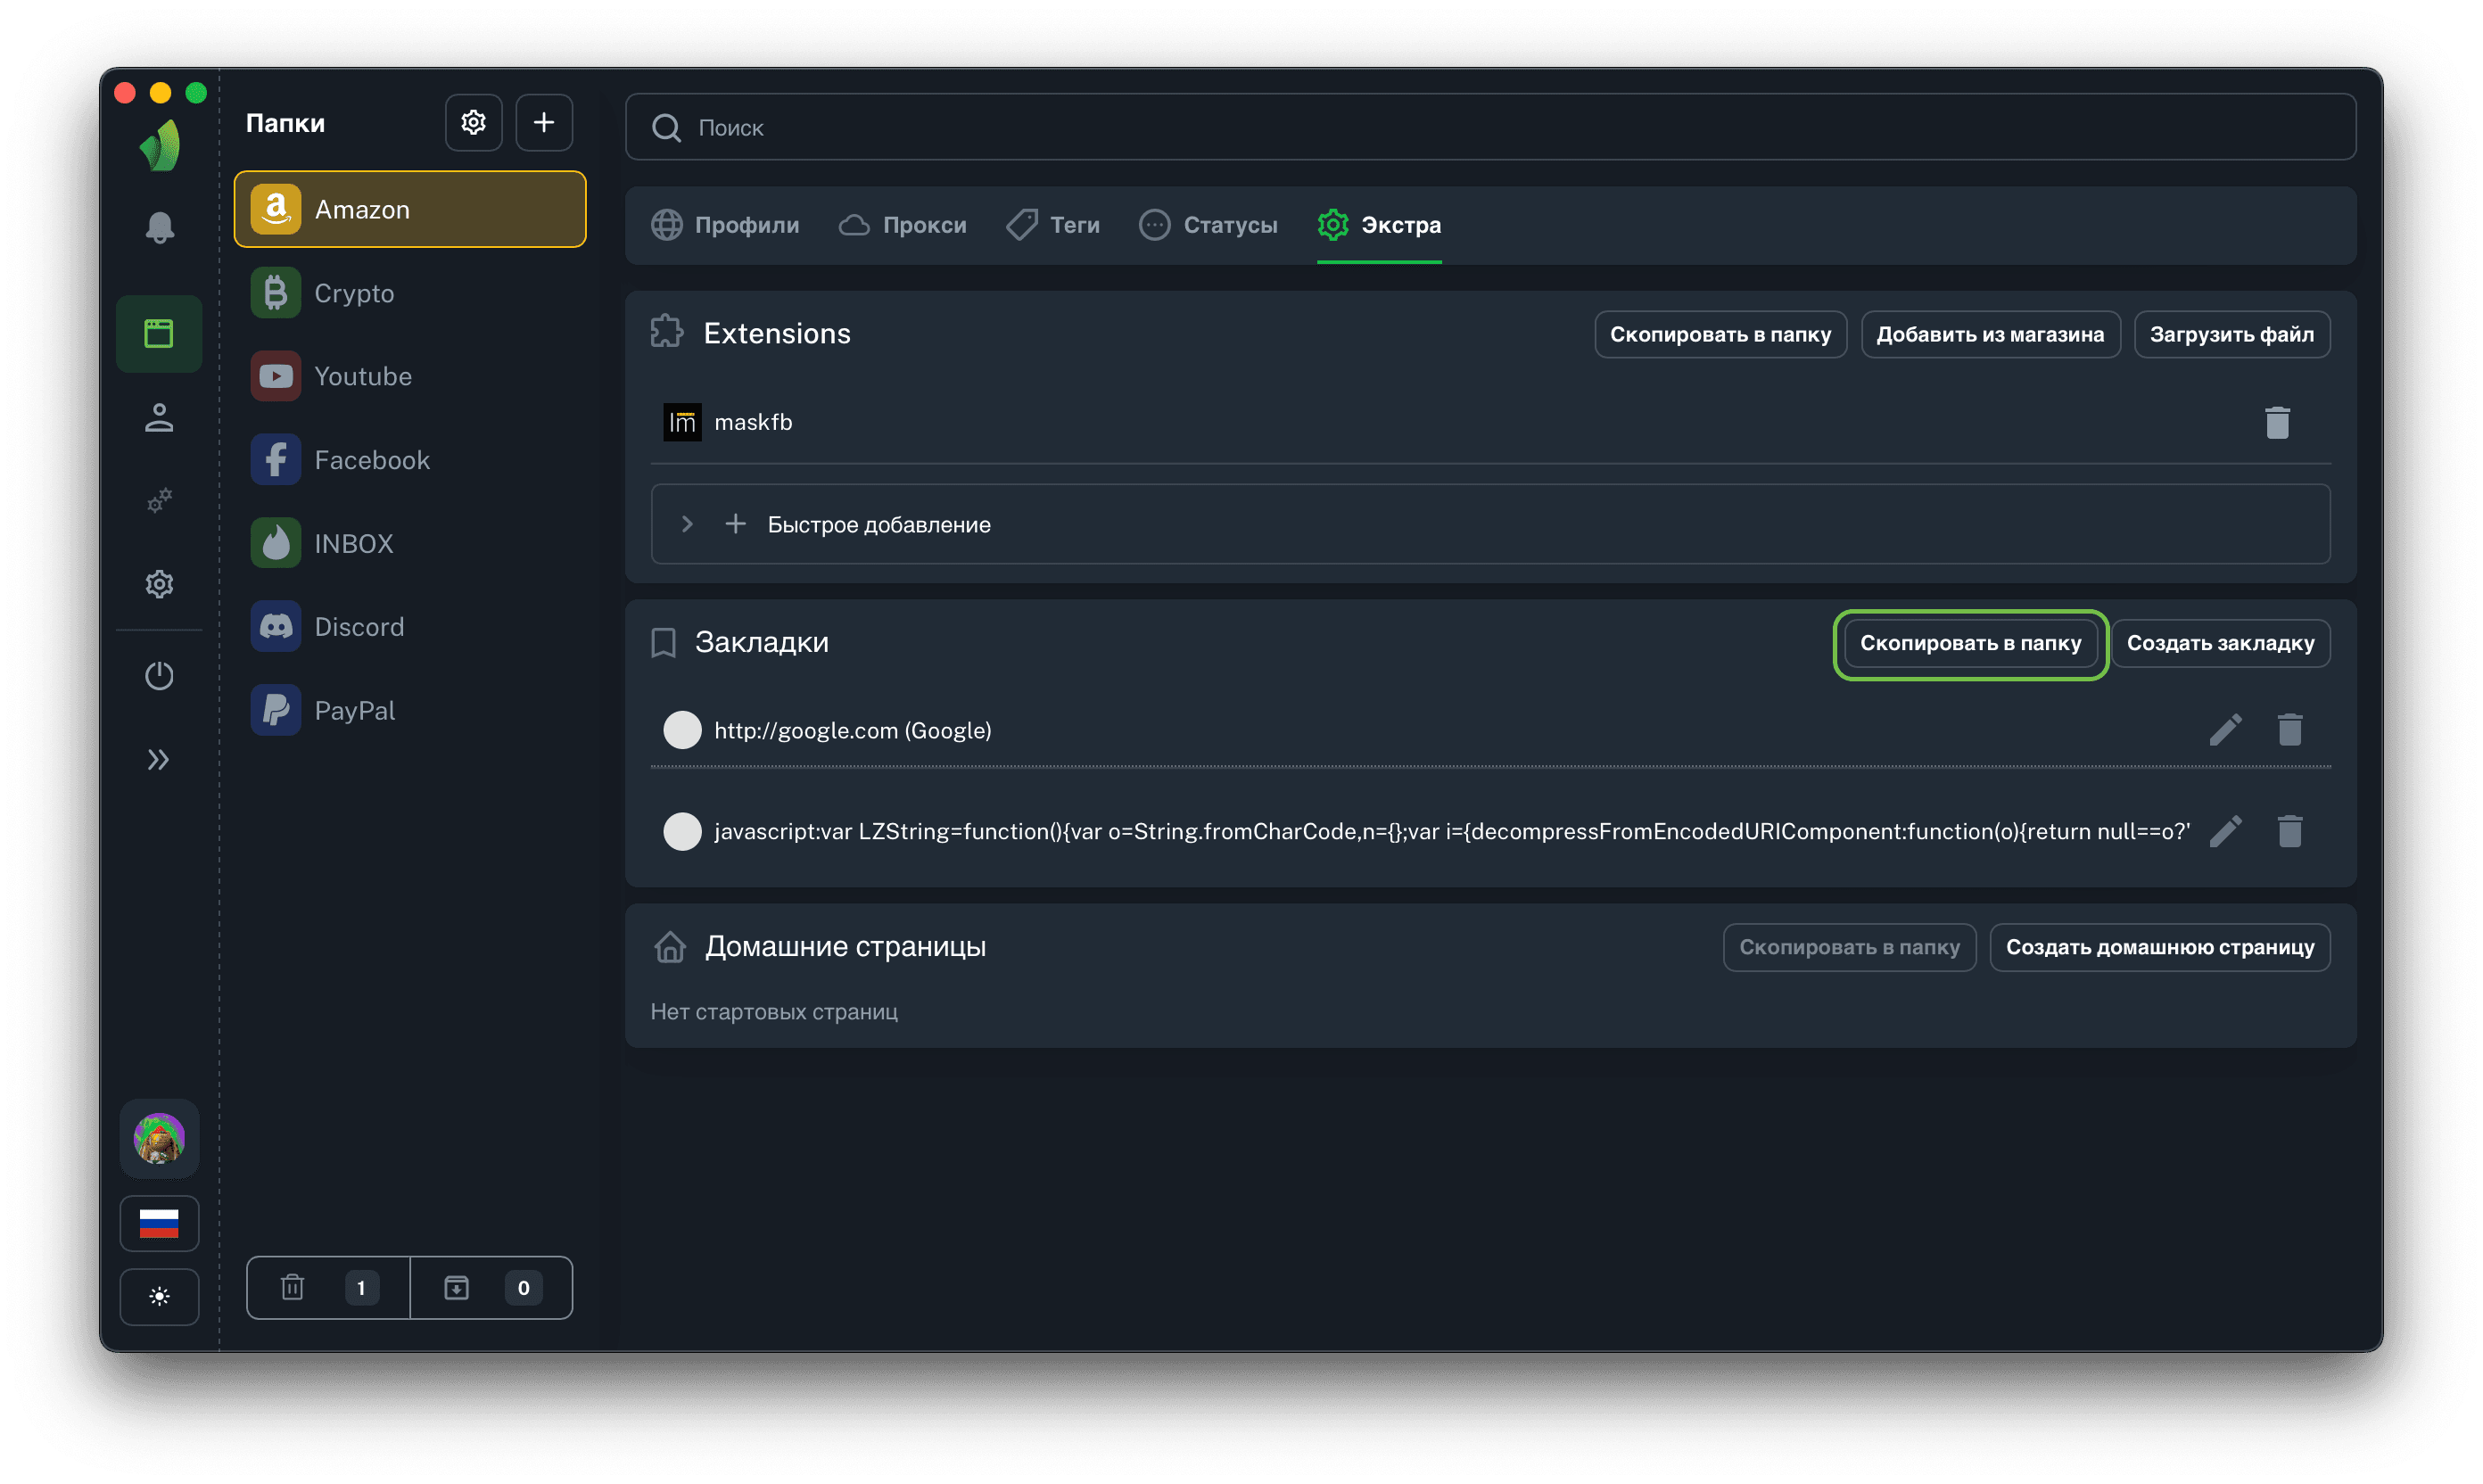
Task: Click the notifications bell icon
Action: [x=159, y=228]
